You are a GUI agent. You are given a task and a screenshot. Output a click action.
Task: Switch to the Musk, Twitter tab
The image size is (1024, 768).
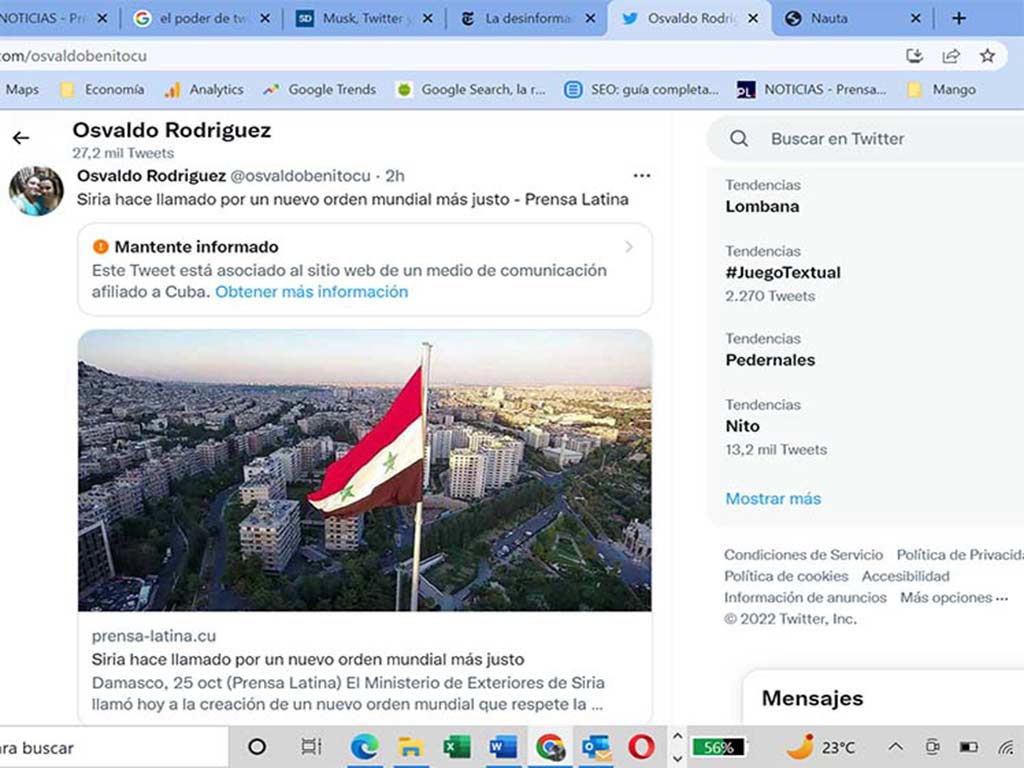coord(366,18)
